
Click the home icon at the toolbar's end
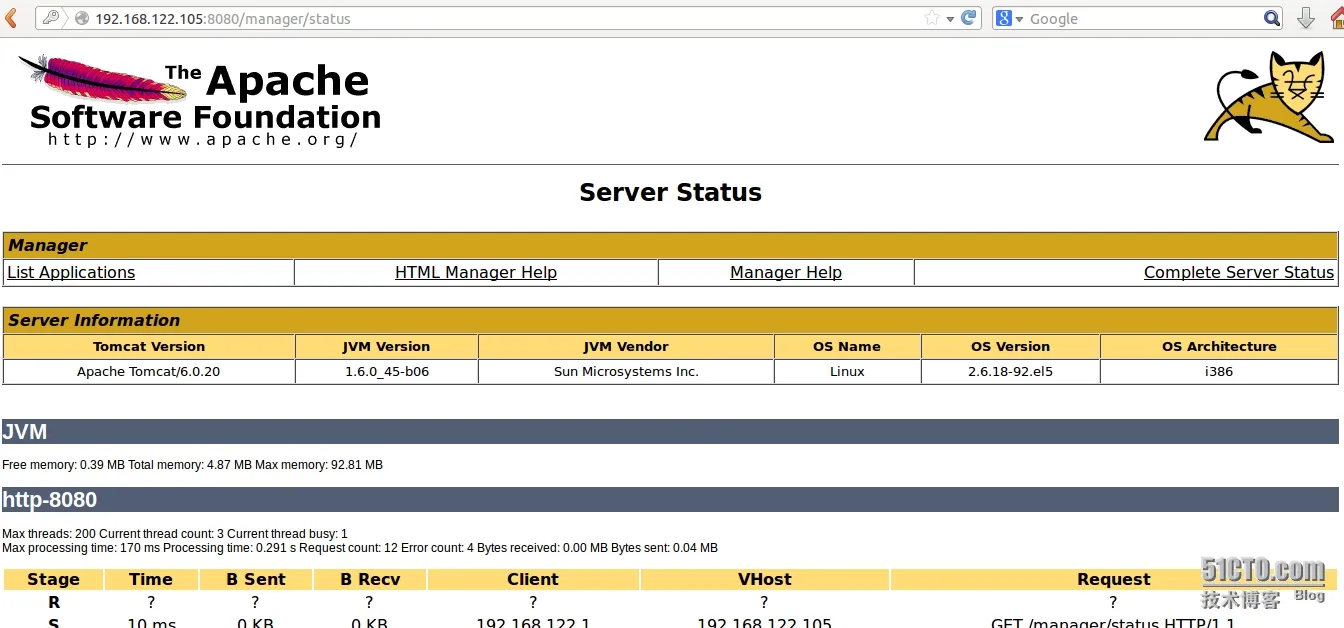click(x=1336, y=18)
